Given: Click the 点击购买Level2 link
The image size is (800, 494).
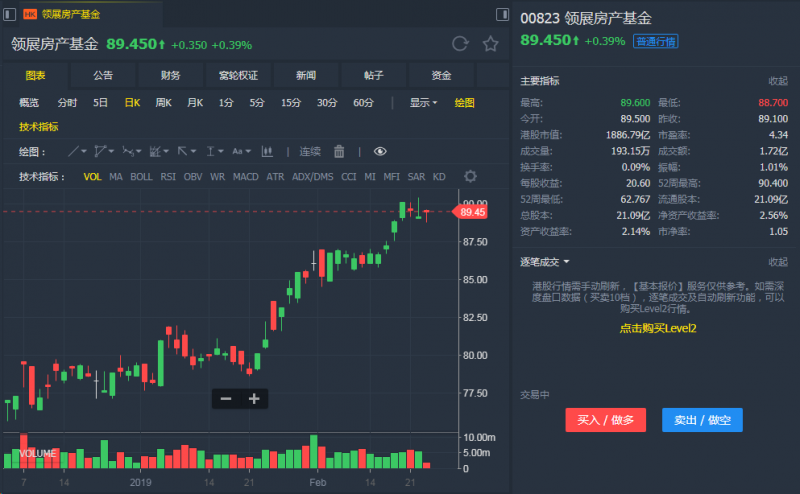Looking at the screenshot, I should point(657,328).
